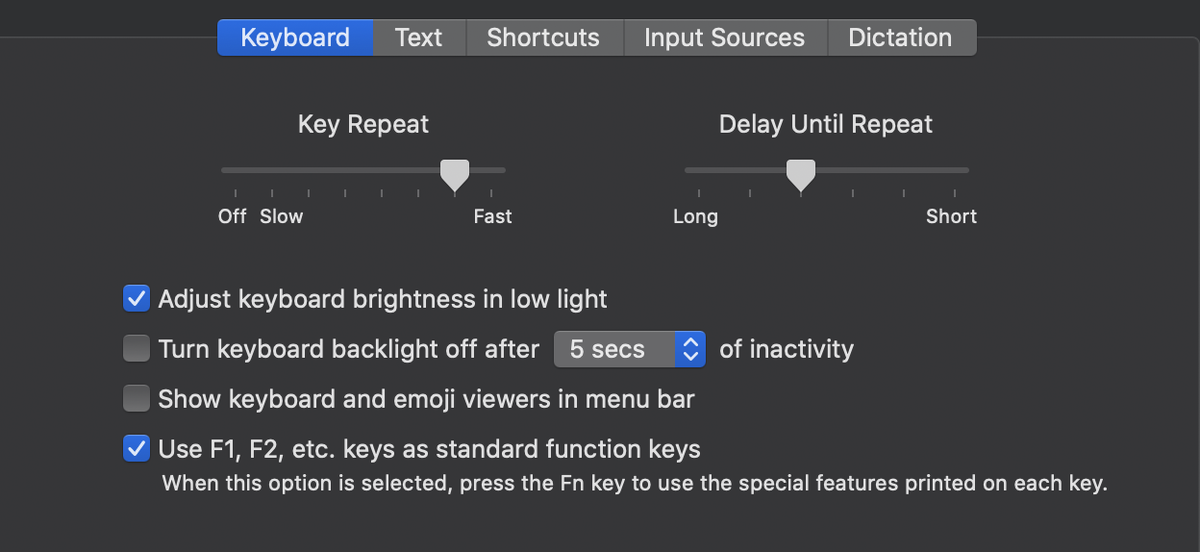The width and height of the screenshot is (1200, 552).
Task: Set Key Repeat slider to Fast tick
Action: (491, 171)
